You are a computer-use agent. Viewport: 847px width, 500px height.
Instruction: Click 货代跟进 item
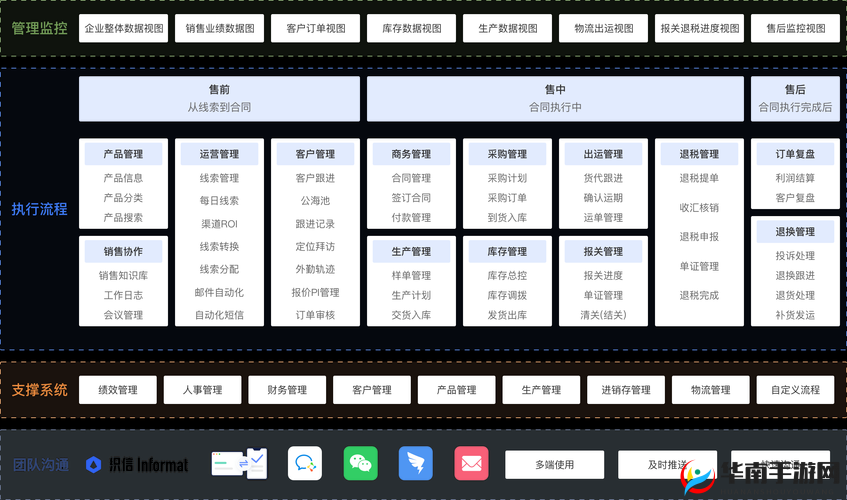point(603,178)
